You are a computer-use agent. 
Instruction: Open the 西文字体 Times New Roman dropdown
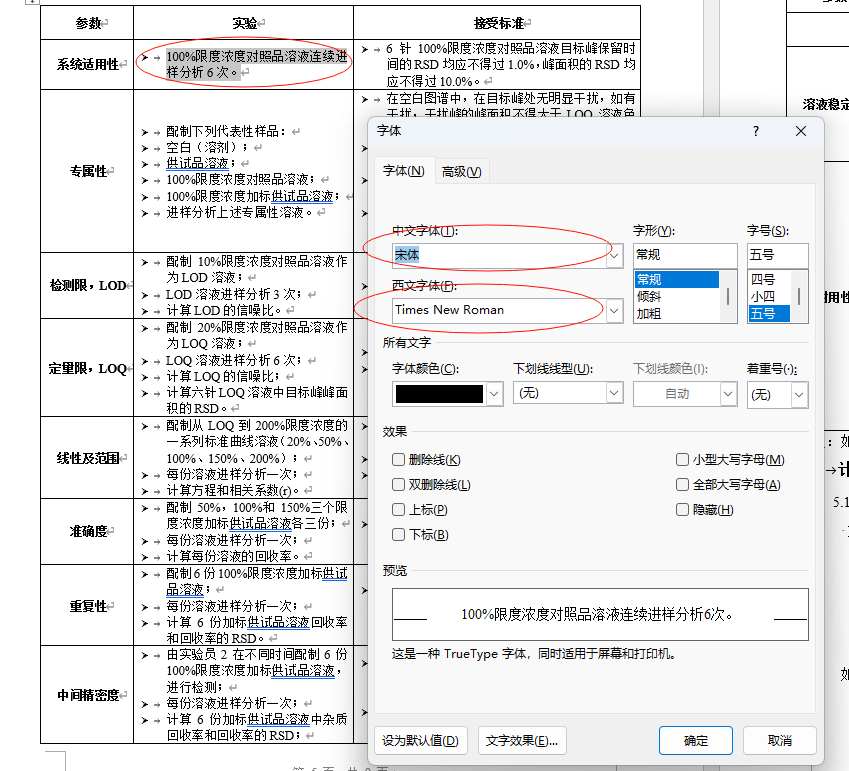(x=614, y=310)
